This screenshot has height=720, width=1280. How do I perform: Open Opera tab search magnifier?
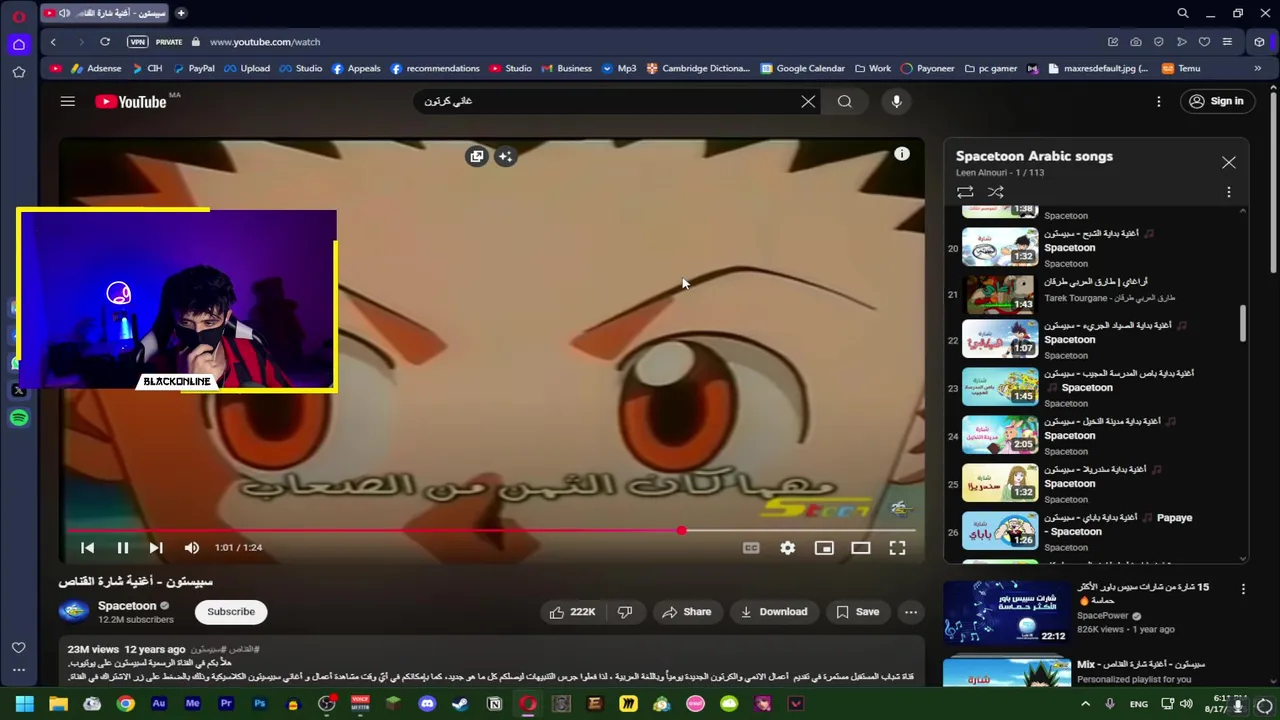click(x=1183, y=13)
